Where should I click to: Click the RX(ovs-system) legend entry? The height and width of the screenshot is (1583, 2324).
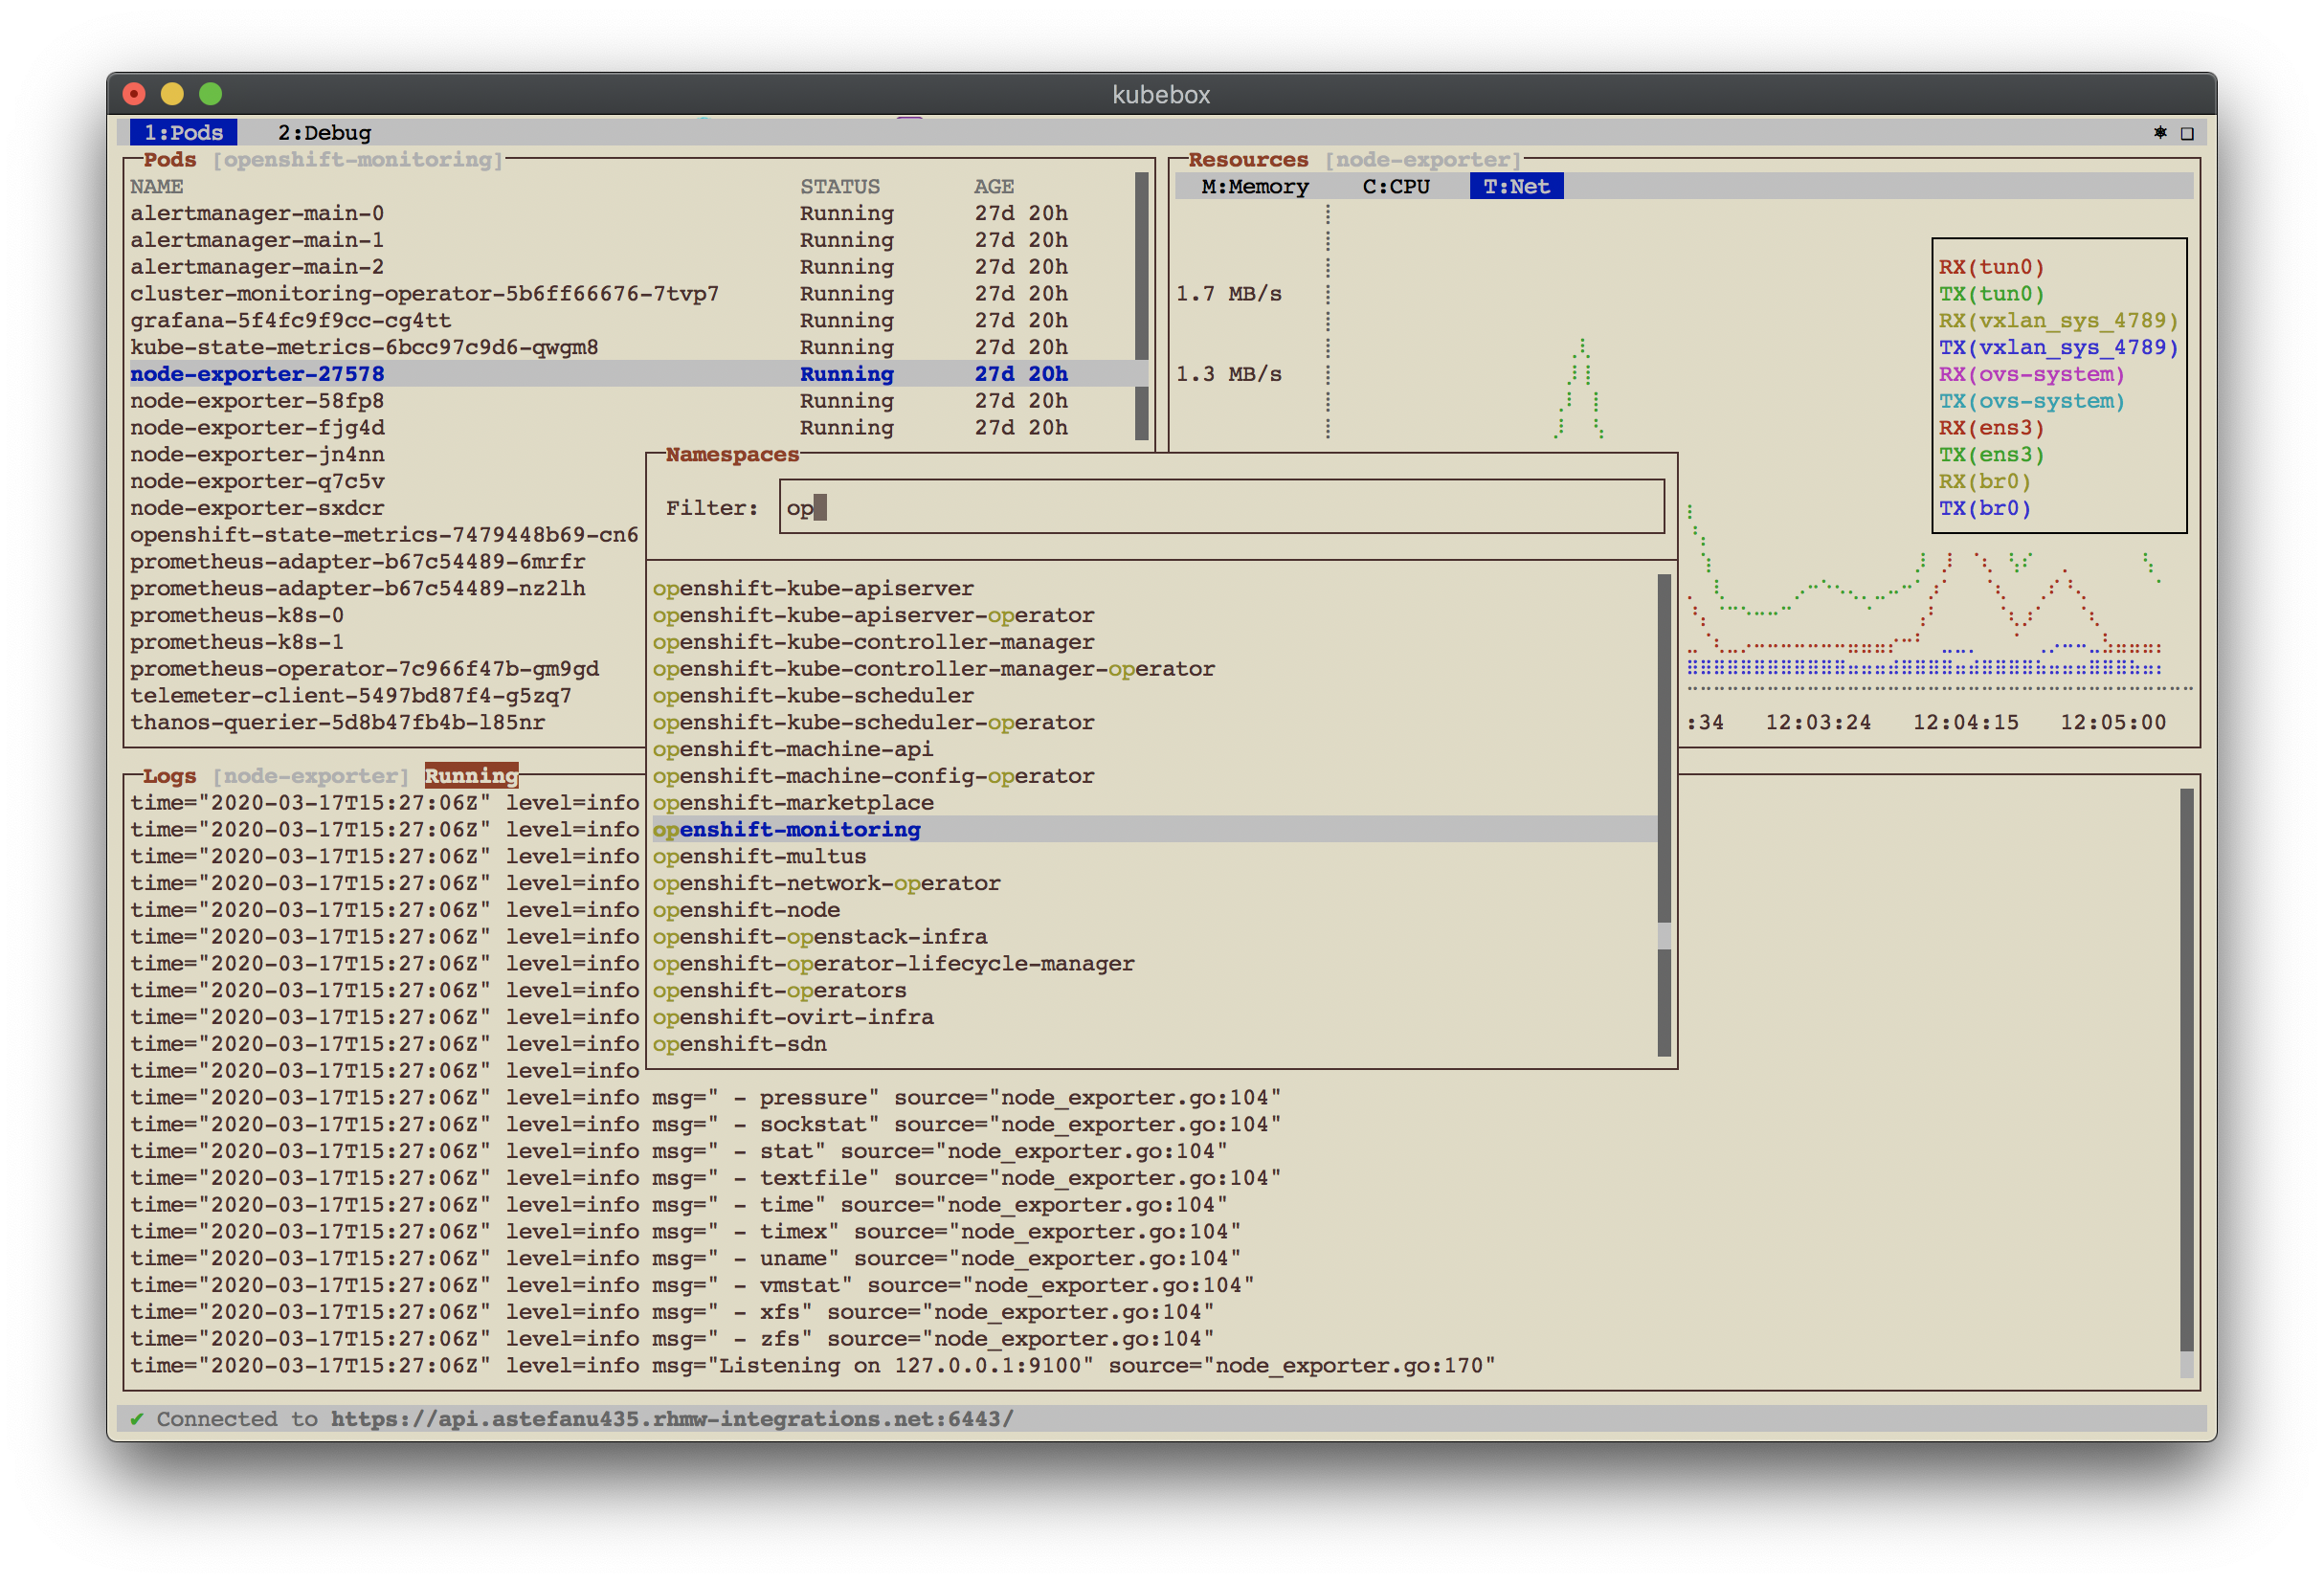pos(2031,374)
